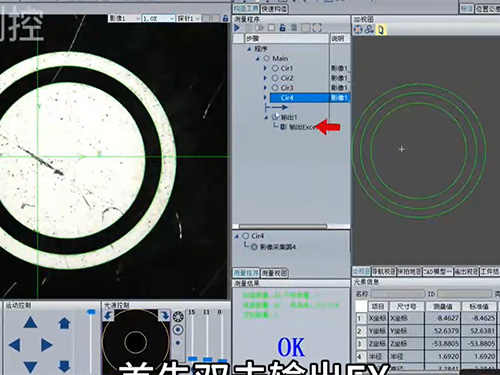Viewport: 500px width, 375px height.
Task: Click the yellow highlighted icon in 3D view toolbar
Action: click(x=380, y=30)
